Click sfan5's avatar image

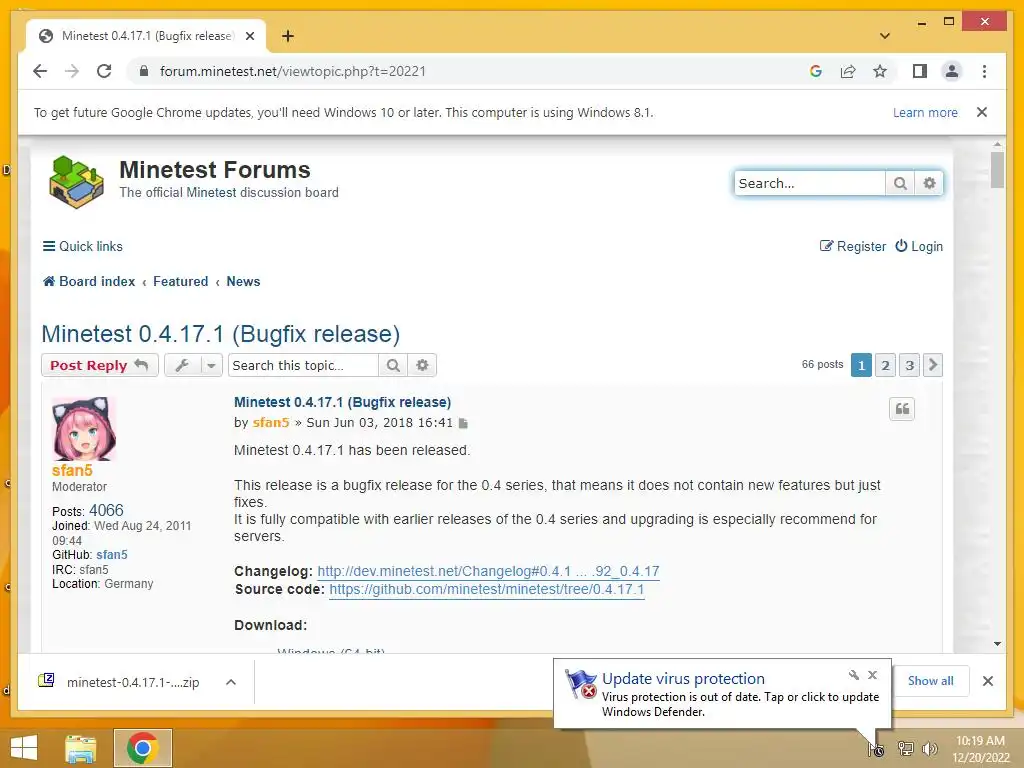pos(84,428)
